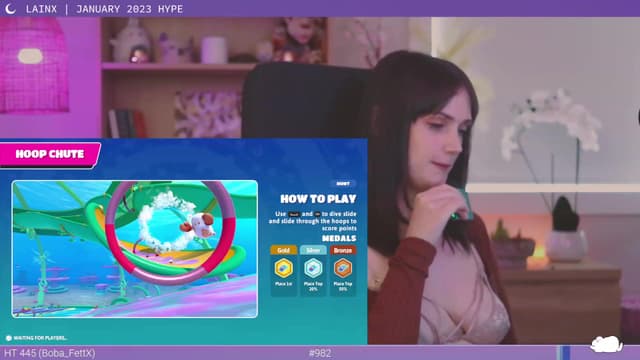The image size is (640, 360).
Task: Click the Waiting For Players status icon
Action: 9,338
